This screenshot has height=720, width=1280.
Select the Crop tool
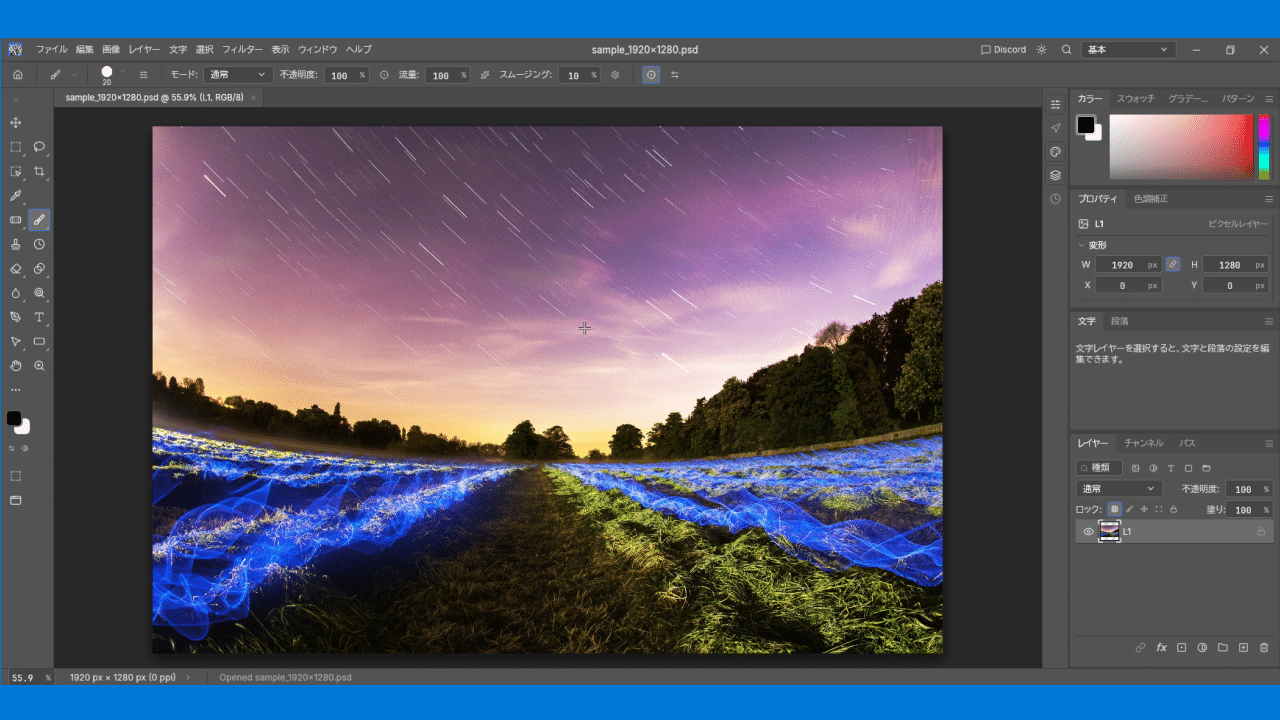point(39,171)
